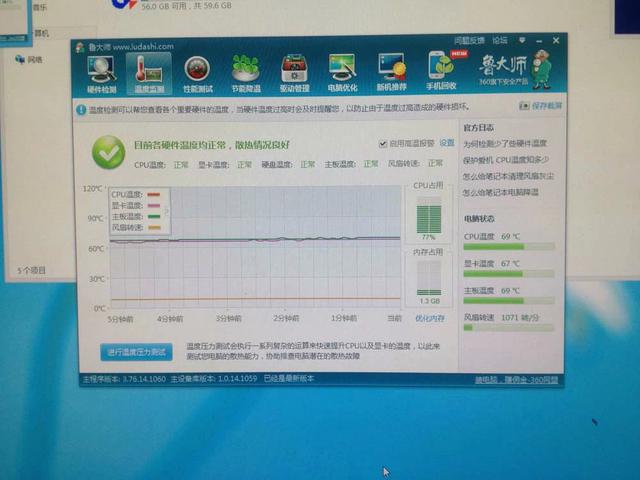Open 论坛 forum link in title bar
Viewport: 640px width, 480px height.
tap(500, 40)
